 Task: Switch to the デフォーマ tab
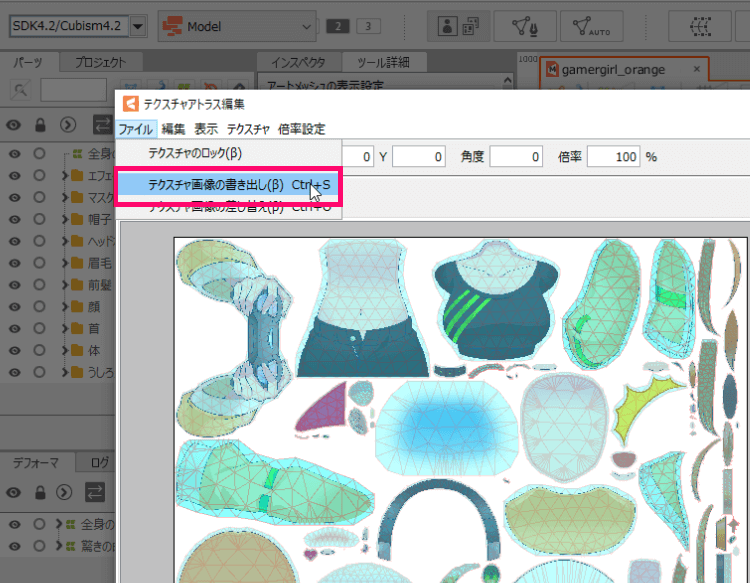[36, 462]
